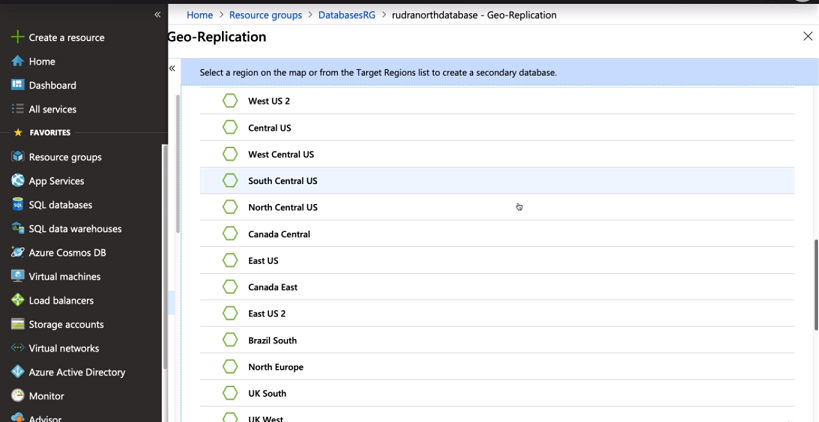Select the East US hexagon icon
Screen dimensions: 819x422
(230, 260)
